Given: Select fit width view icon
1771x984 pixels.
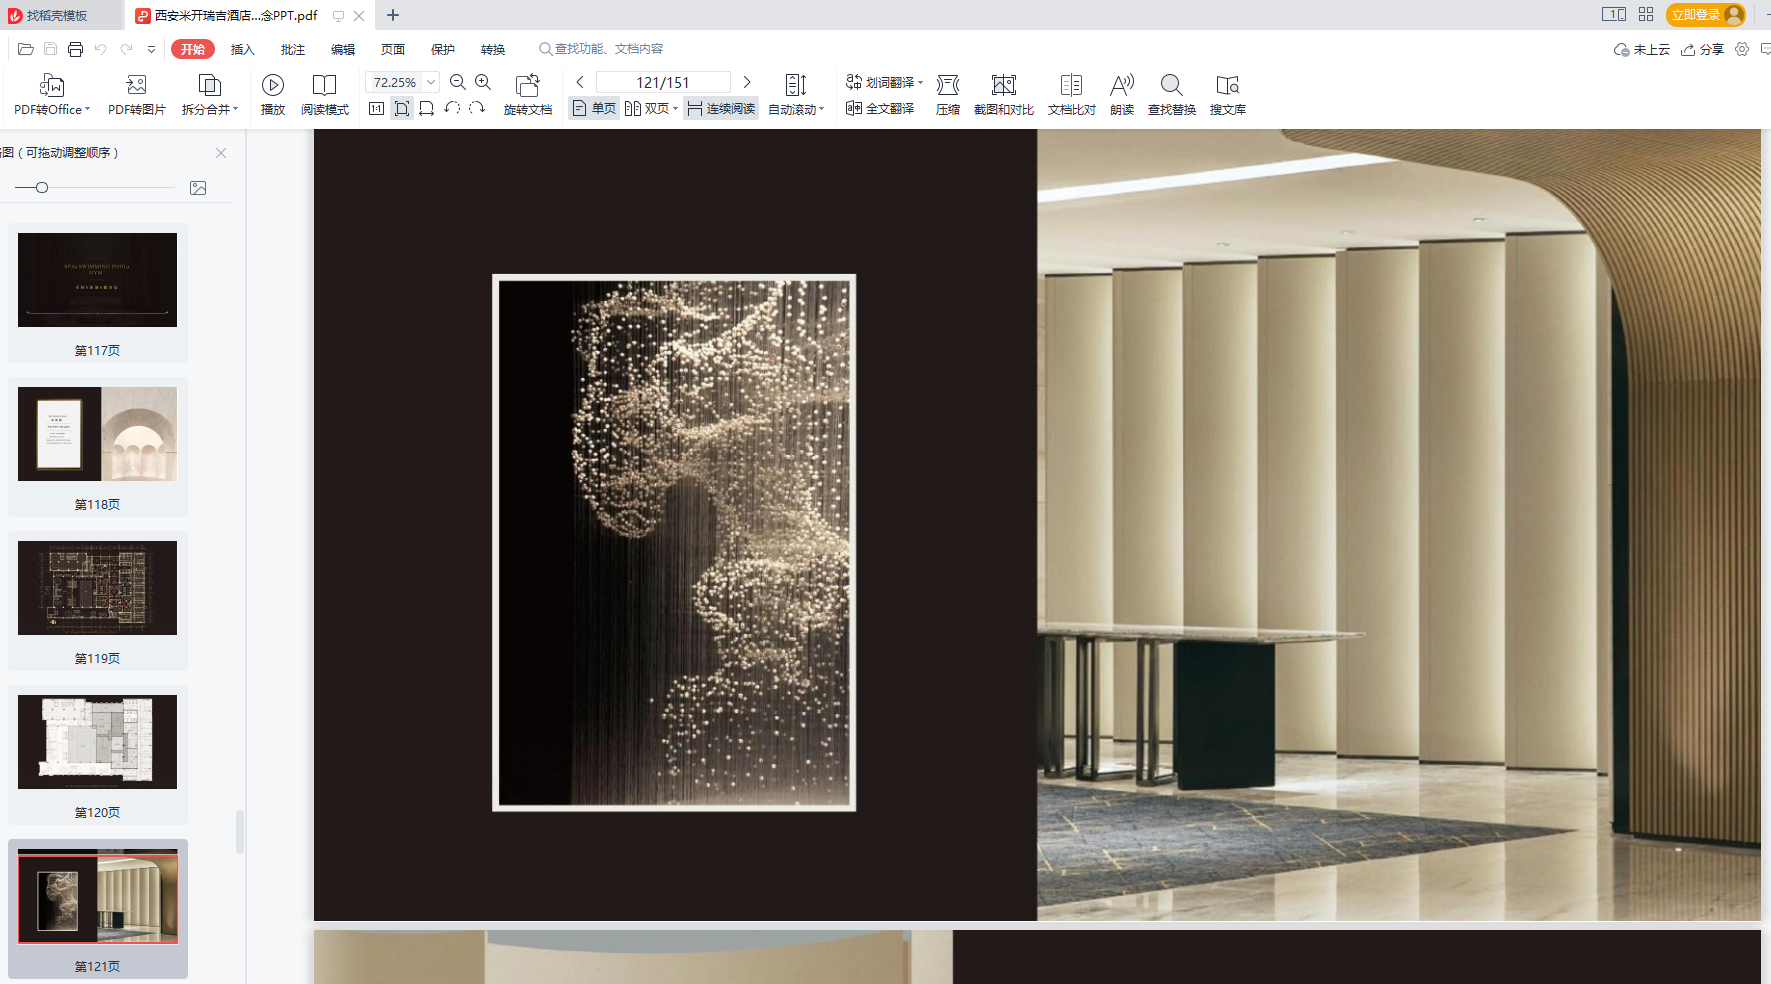Looking at the screenshot, I should [427, 108].
